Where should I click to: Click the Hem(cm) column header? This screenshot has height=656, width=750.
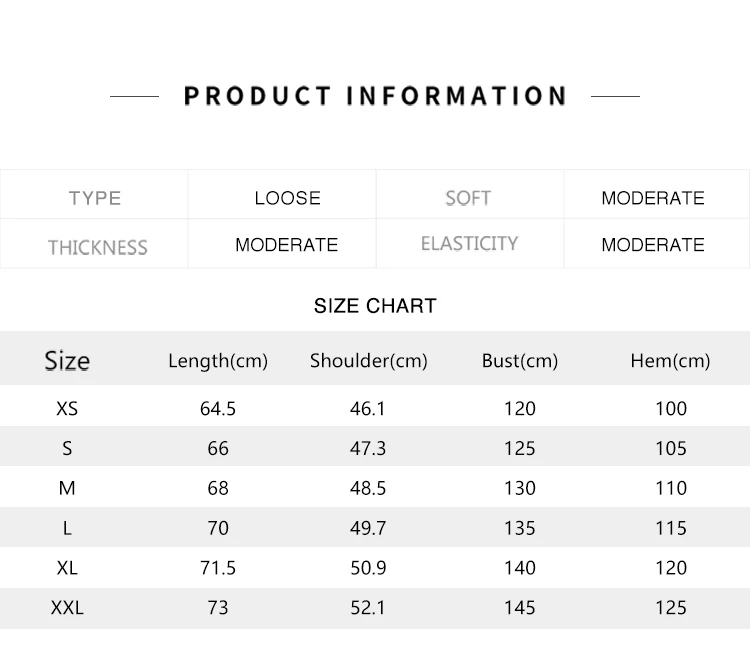[x=671, y=361]
